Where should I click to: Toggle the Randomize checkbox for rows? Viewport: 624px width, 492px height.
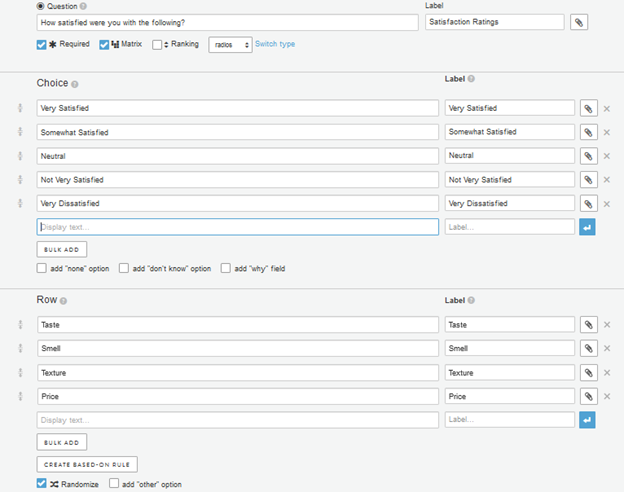point(41,483)
